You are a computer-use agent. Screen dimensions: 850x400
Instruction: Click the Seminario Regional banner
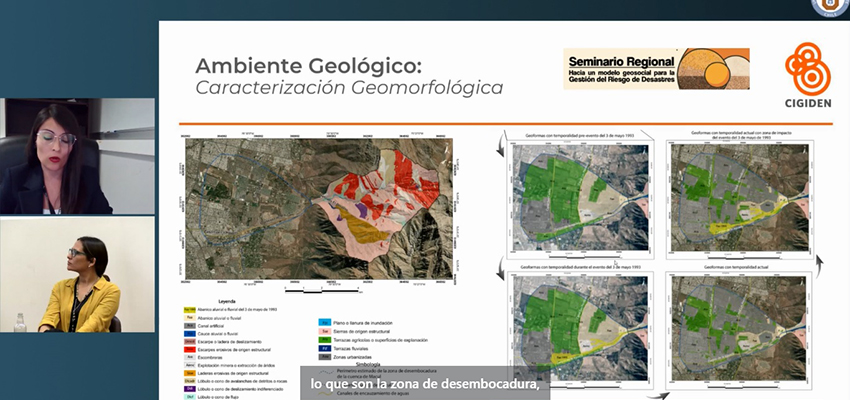pyautogui.click(x=656, y=69)
